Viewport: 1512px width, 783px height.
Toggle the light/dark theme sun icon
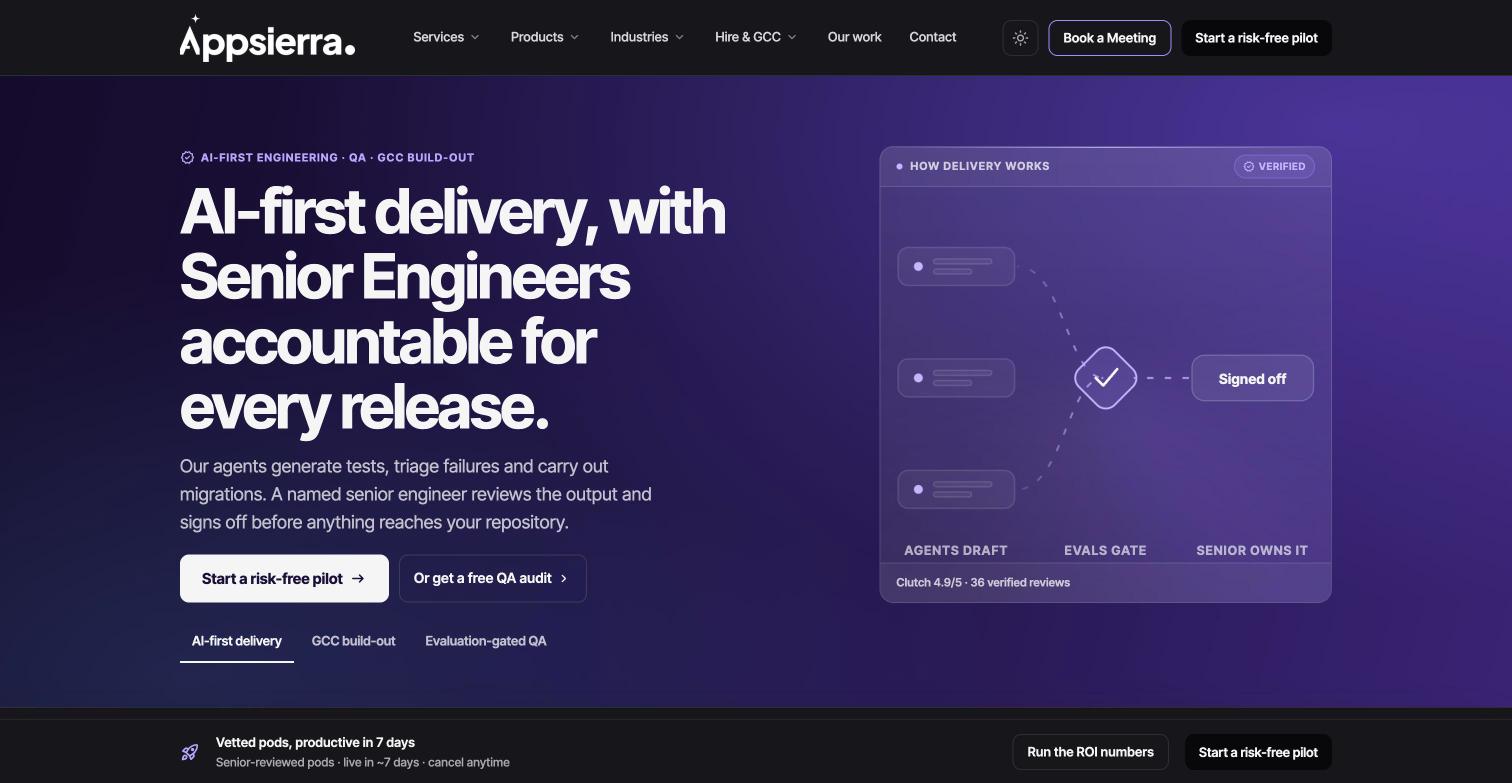click(1020, 38)
